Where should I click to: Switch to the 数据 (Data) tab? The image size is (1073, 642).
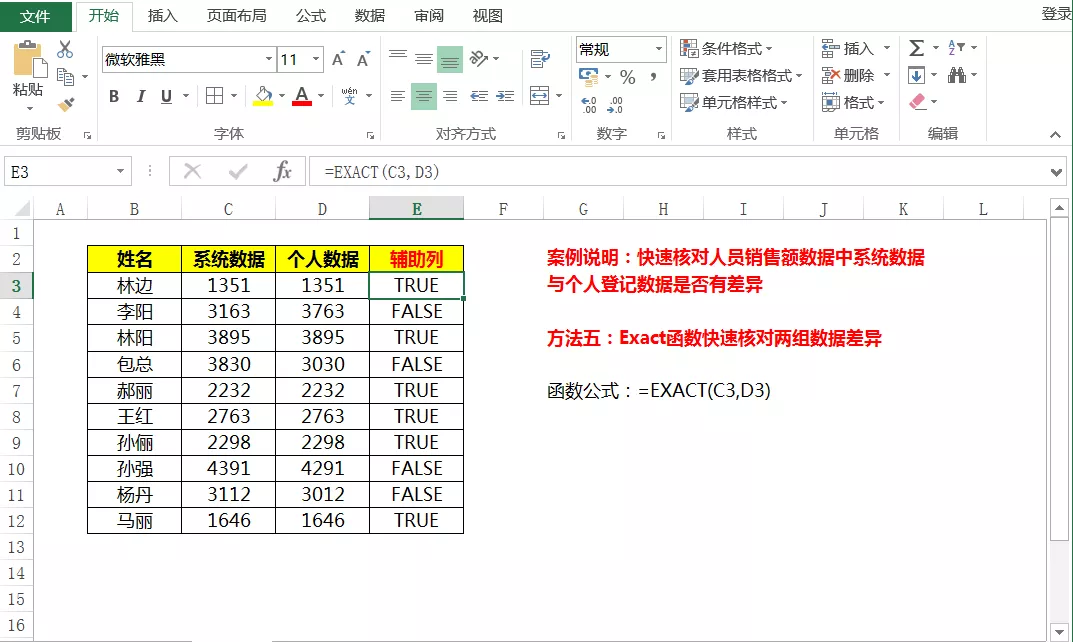pos(370,16)
